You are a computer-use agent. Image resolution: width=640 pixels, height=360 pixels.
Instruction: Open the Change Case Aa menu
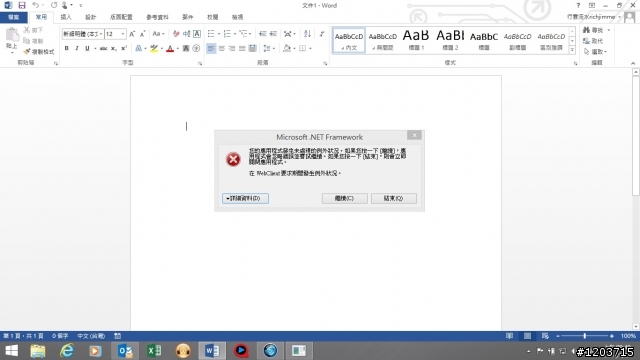[x=158, y=34]
